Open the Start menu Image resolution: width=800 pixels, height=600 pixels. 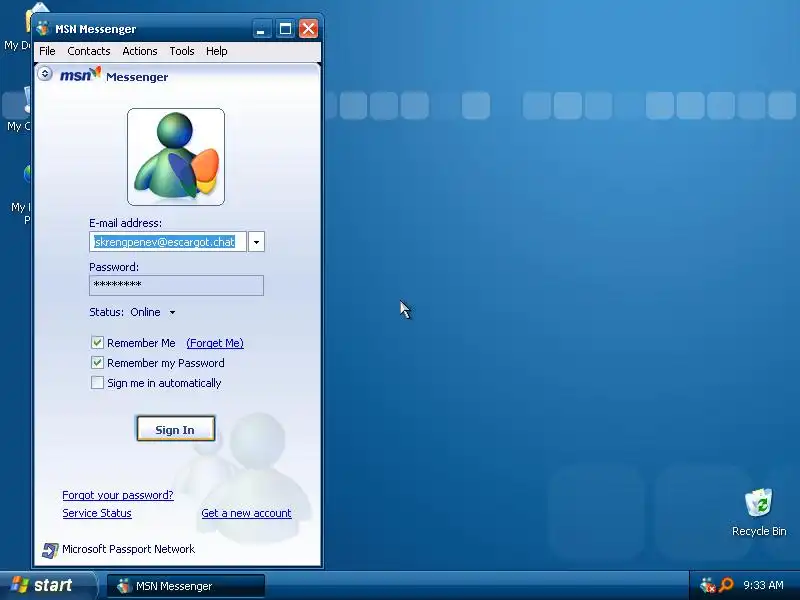coord(47,585)
